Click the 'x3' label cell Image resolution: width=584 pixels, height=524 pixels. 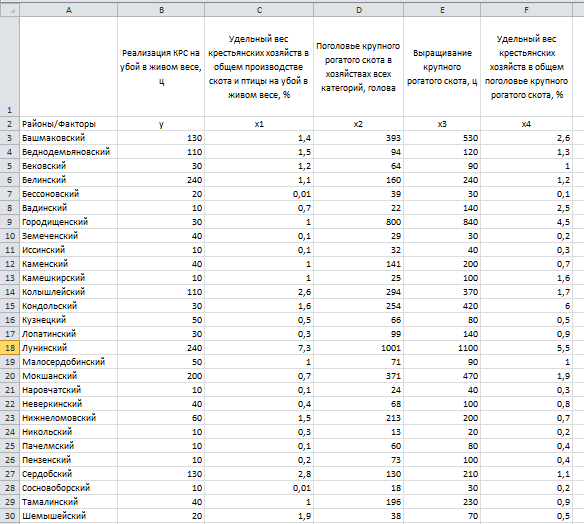pos(442,124)
